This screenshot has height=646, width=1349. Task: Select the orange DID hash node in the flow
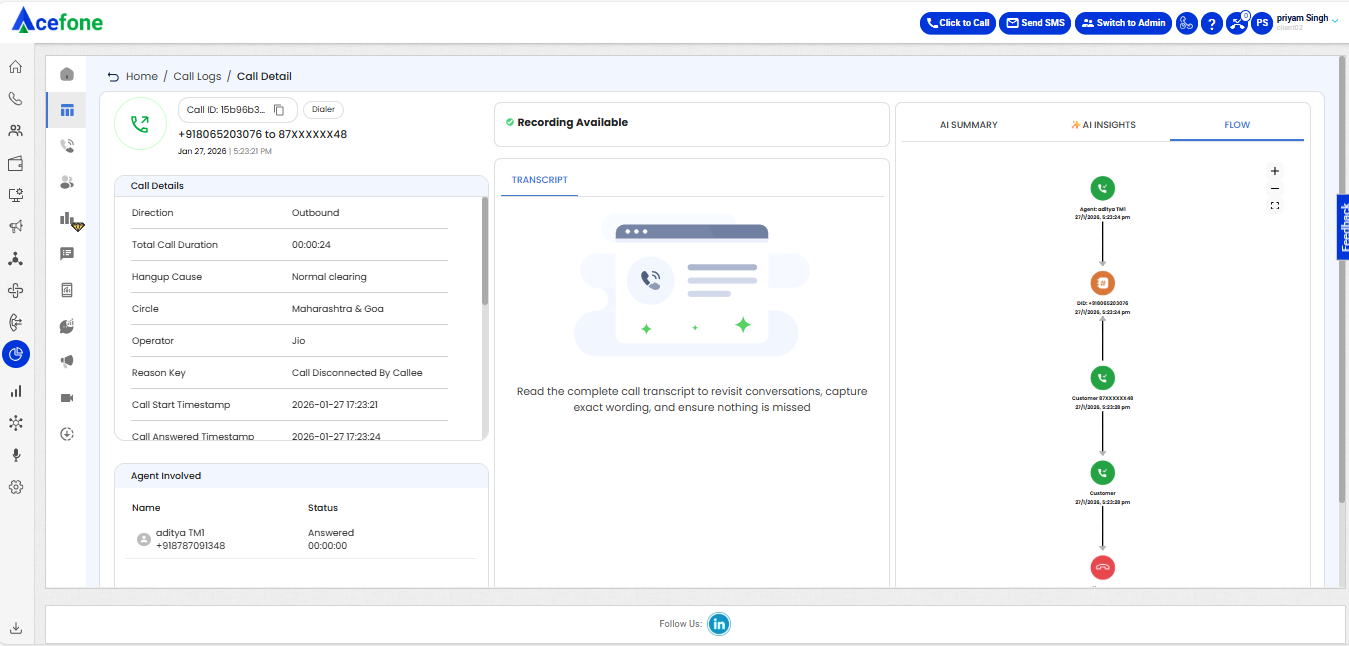[1102, 283]
